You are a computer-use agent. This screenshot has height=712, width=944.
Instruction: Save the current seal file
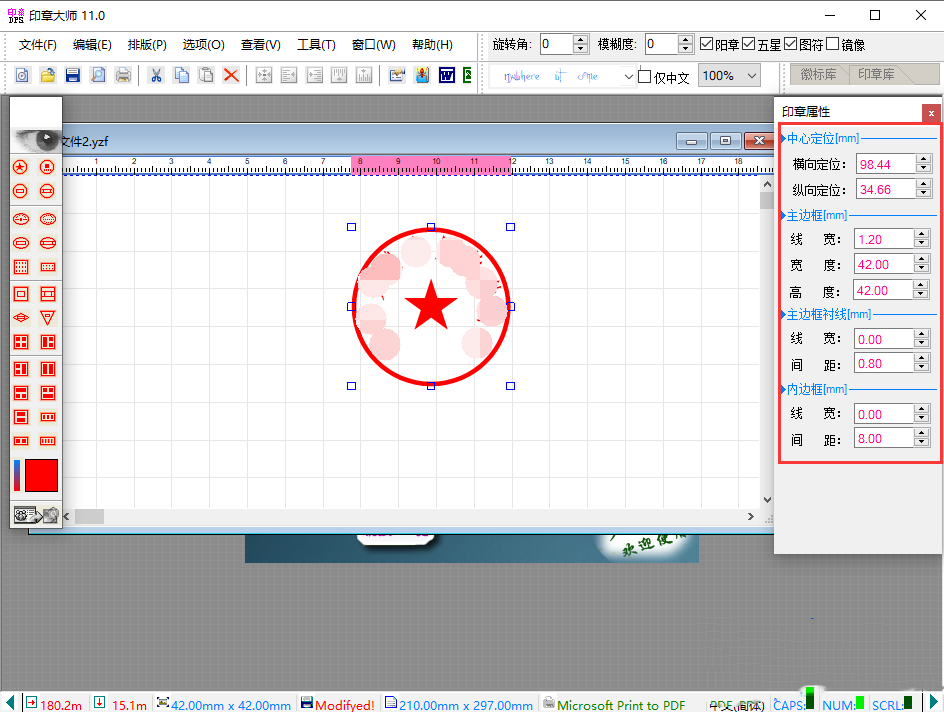click(73, 75)
